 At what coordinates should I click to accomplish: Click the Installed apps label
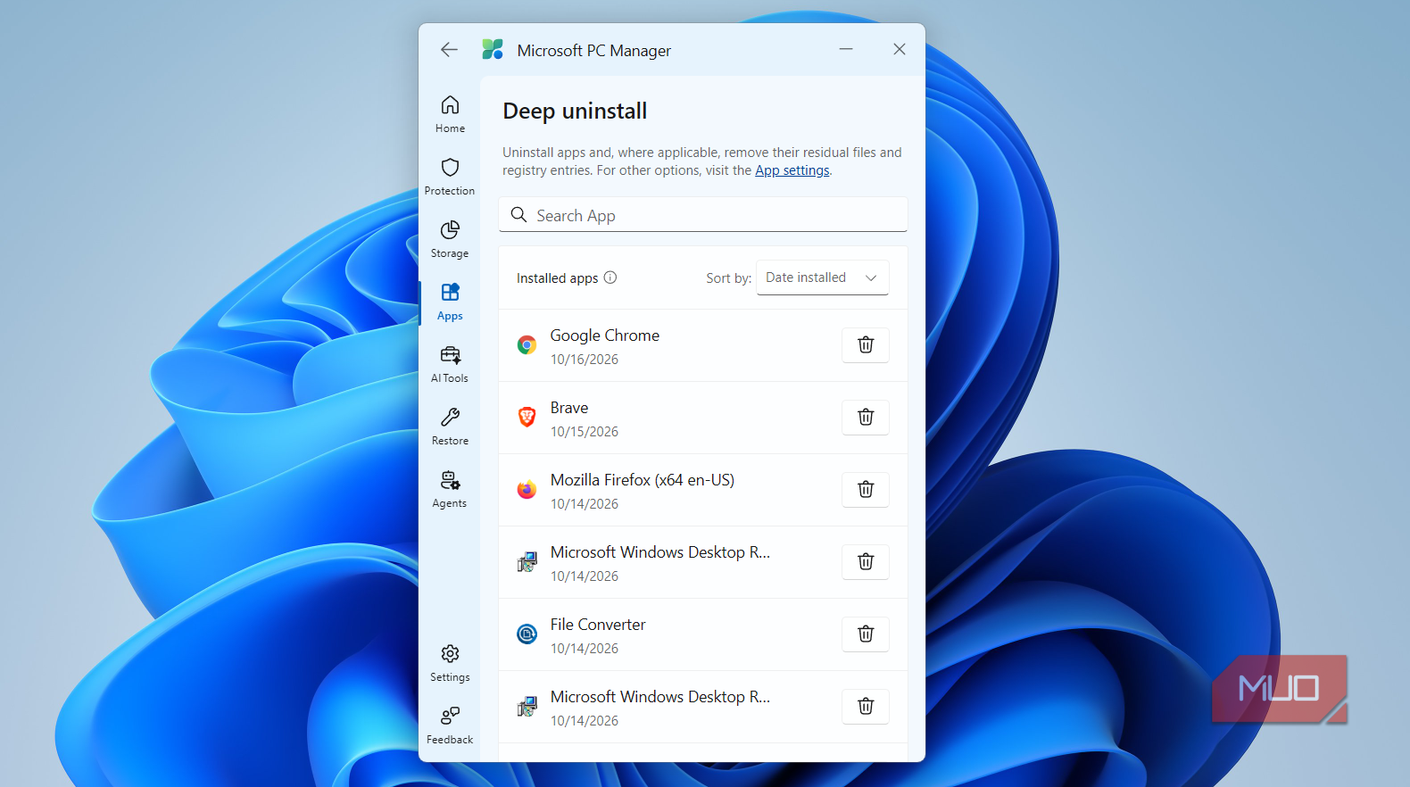point(557,278)
